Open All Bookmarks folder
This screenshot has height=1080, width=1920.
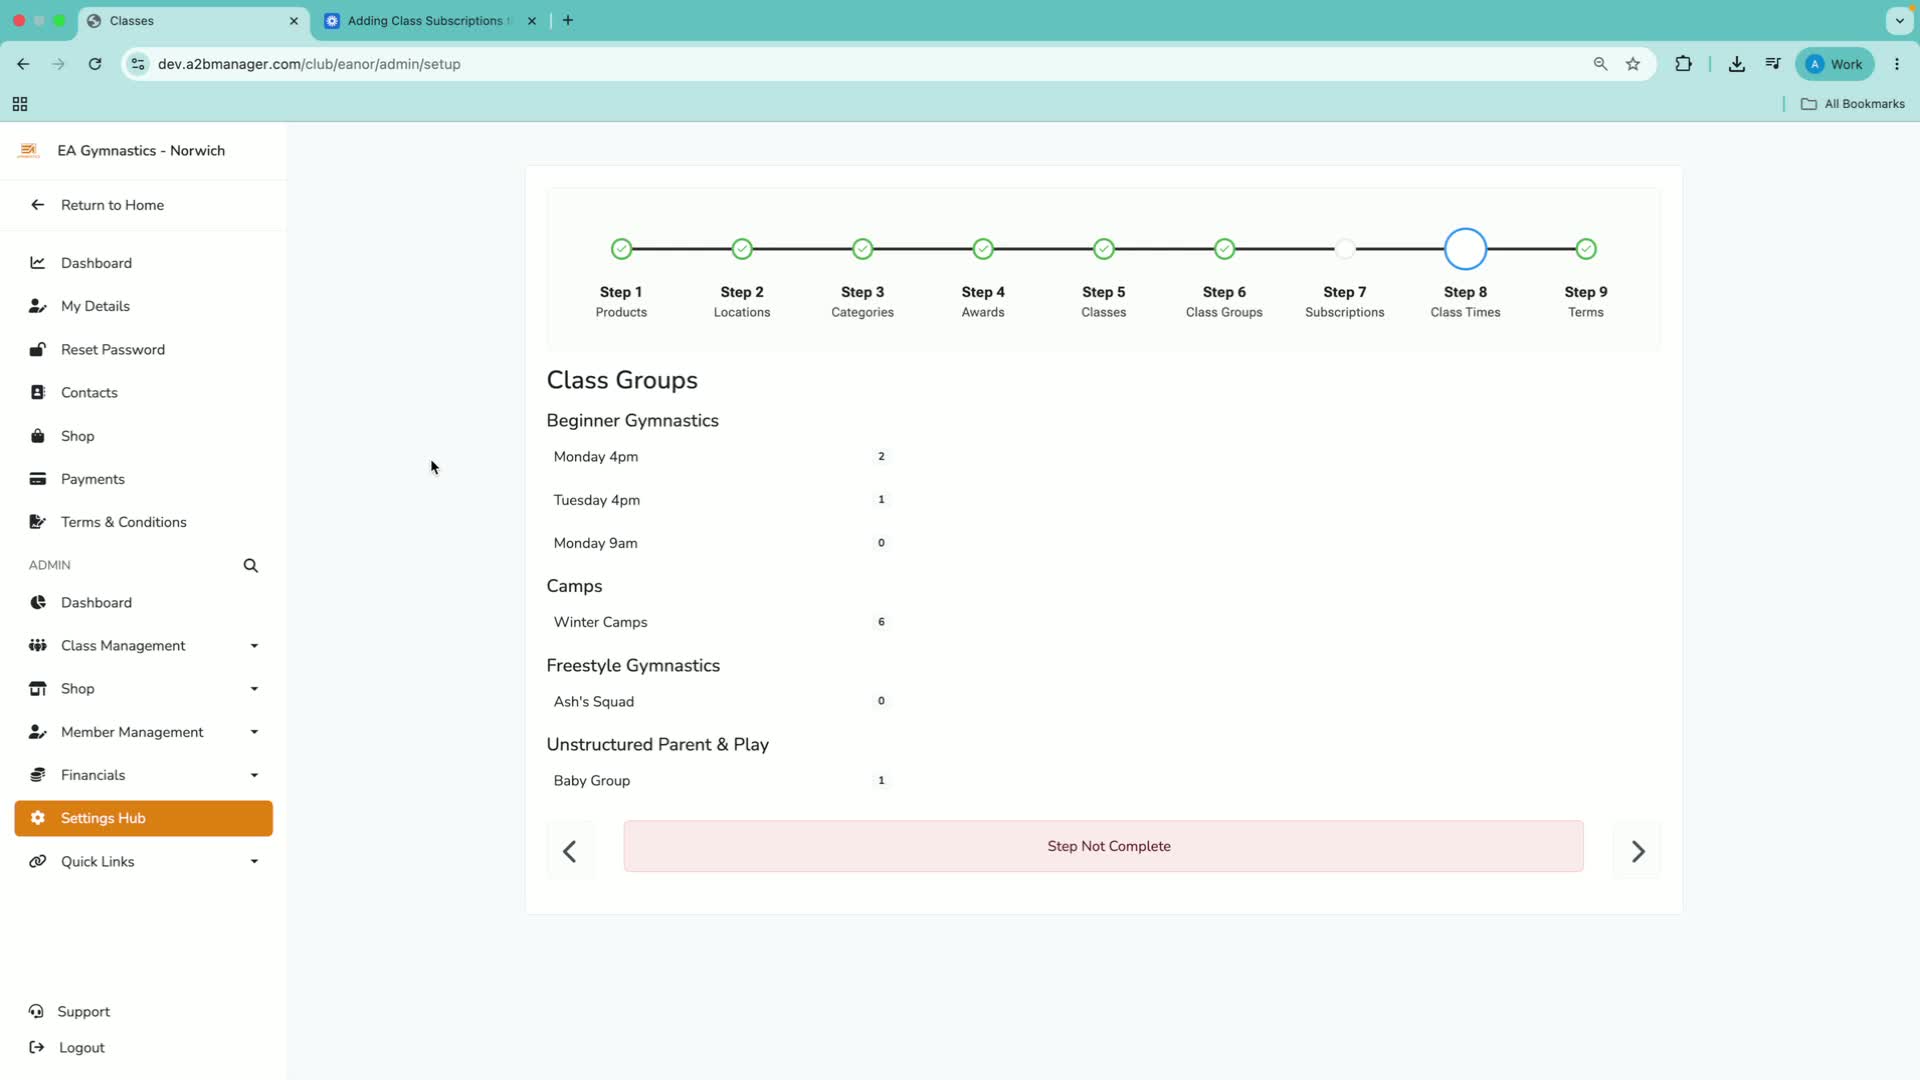pos(1853,104)
